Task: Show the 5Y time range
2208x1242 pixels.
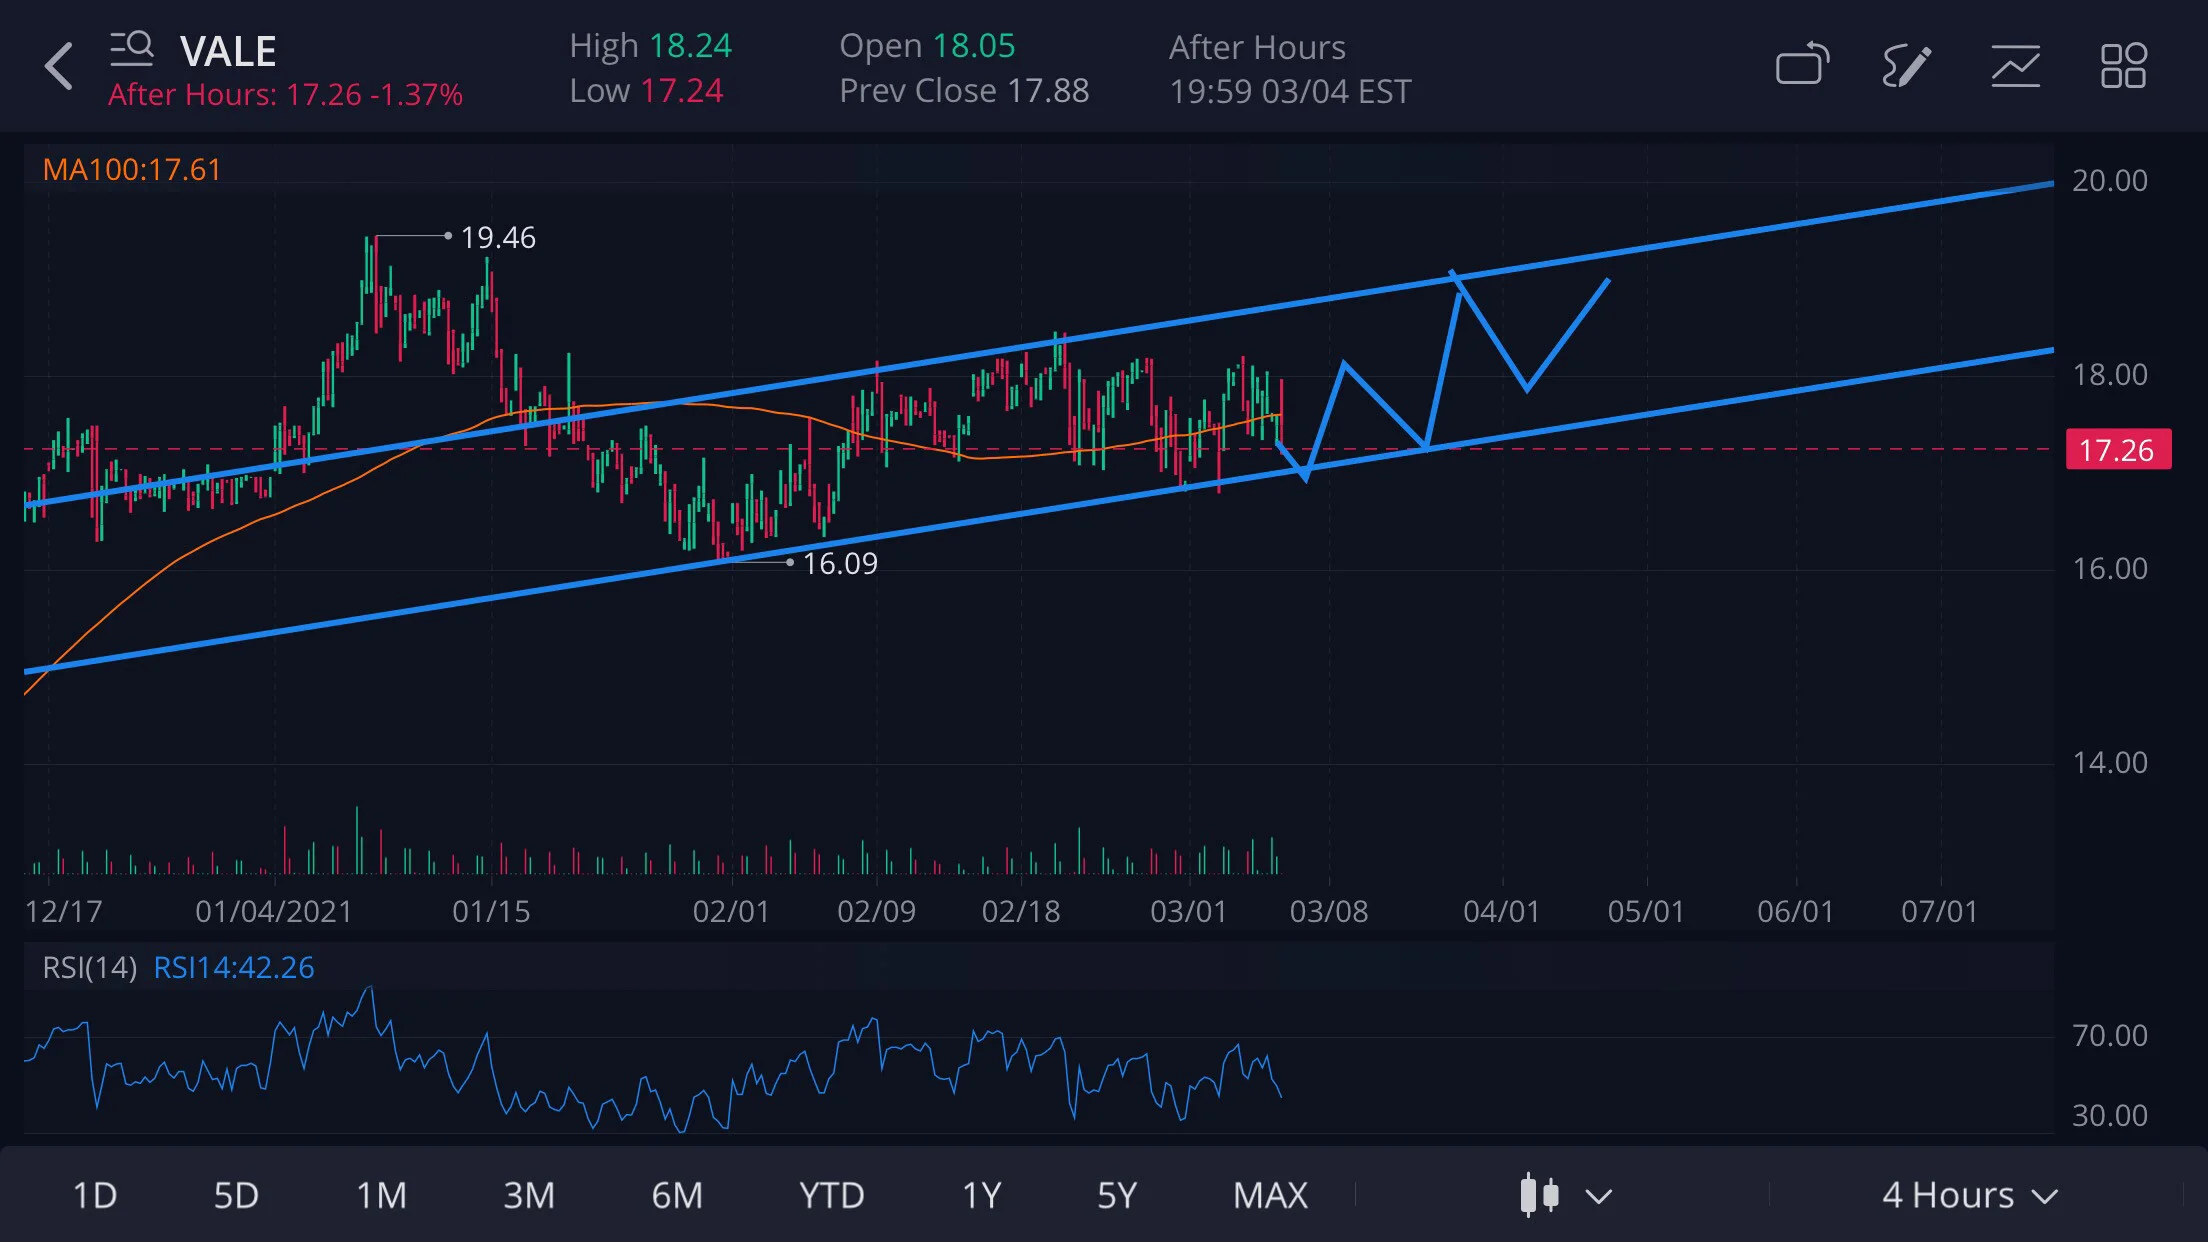Action: coord(1117,1195)
